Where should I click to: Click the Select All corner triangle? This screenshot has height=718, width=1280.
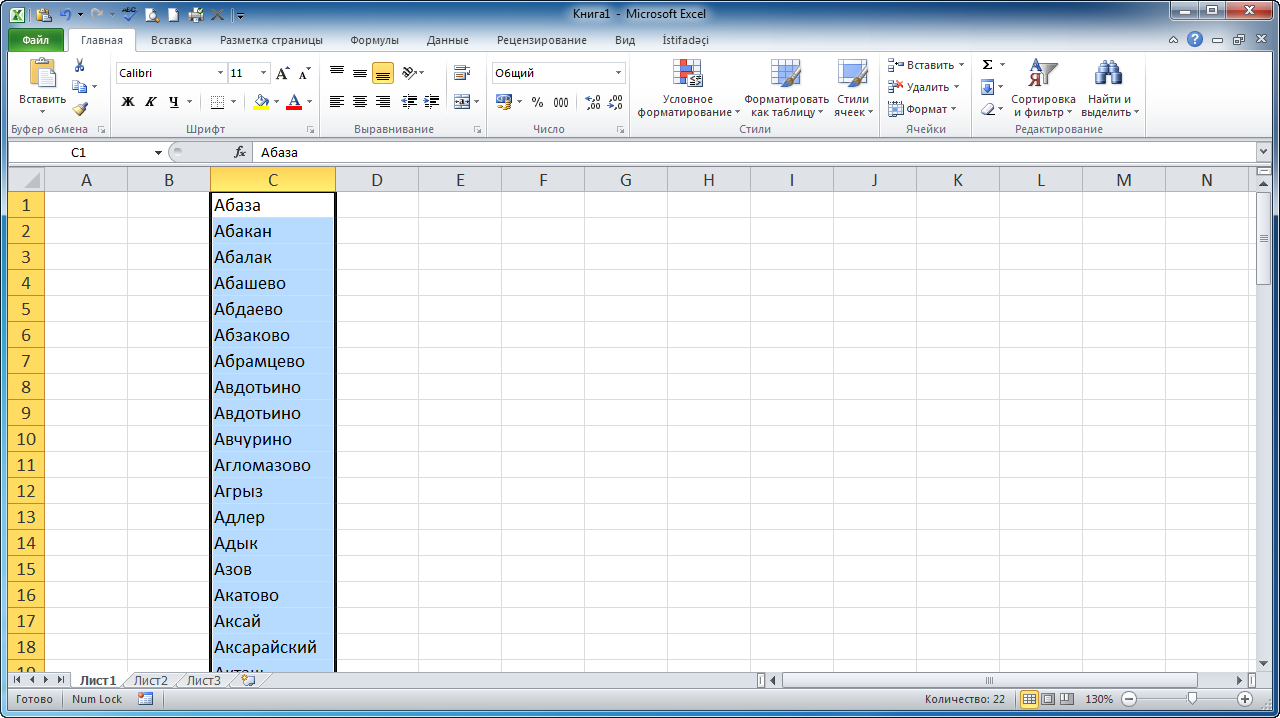point(27,180)
